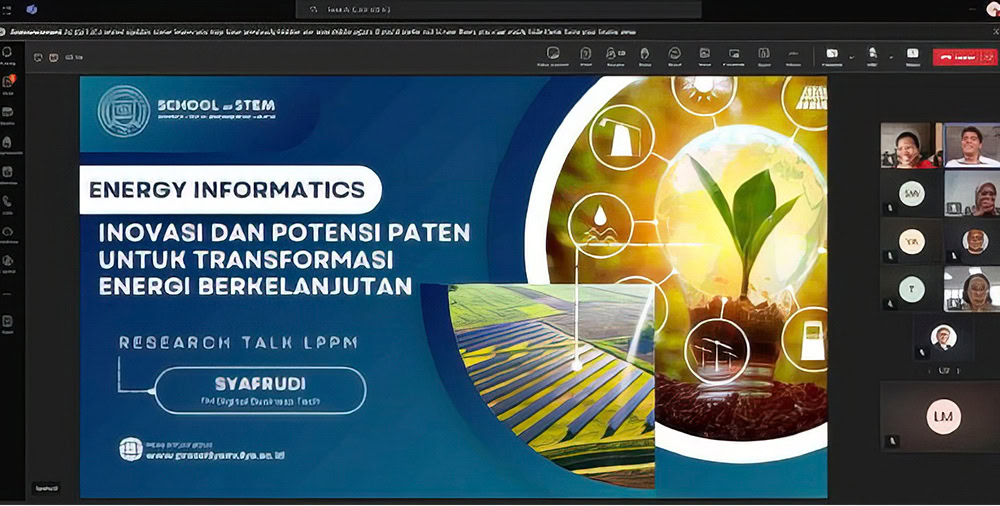1000x506 pixels.
Task: Open More actions in meeting toolbar
Action: click(793, 56)
